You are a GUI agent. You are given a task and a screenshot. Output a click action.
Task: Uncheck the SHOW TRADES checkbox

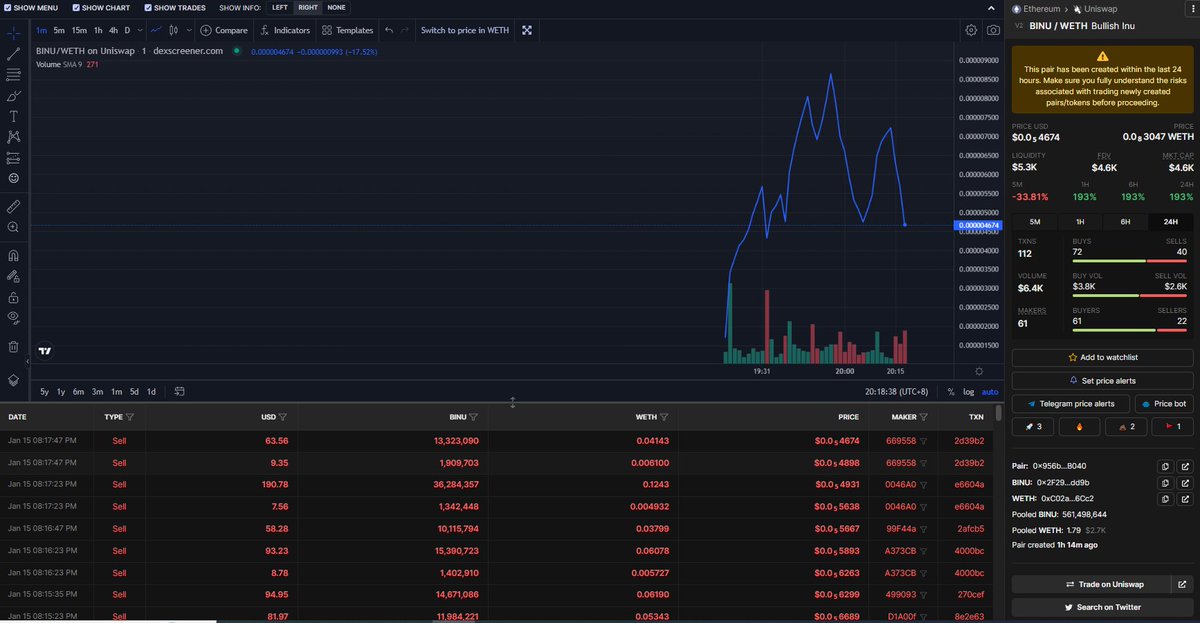coord(148,8)
